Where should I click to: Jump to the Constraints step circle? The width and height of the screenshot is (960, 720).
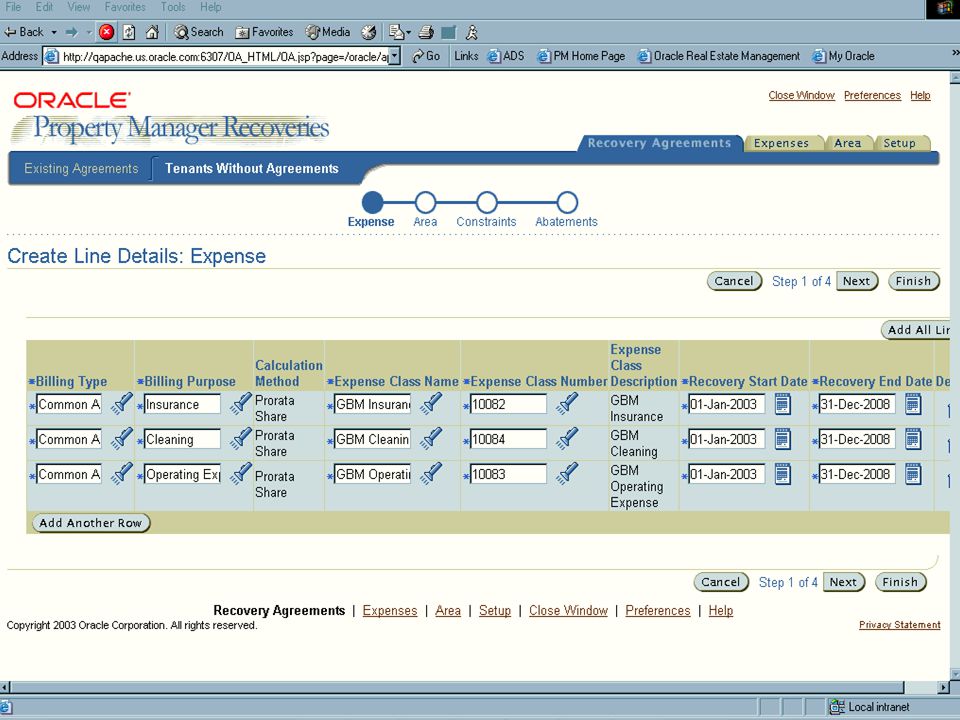(487, 202)
